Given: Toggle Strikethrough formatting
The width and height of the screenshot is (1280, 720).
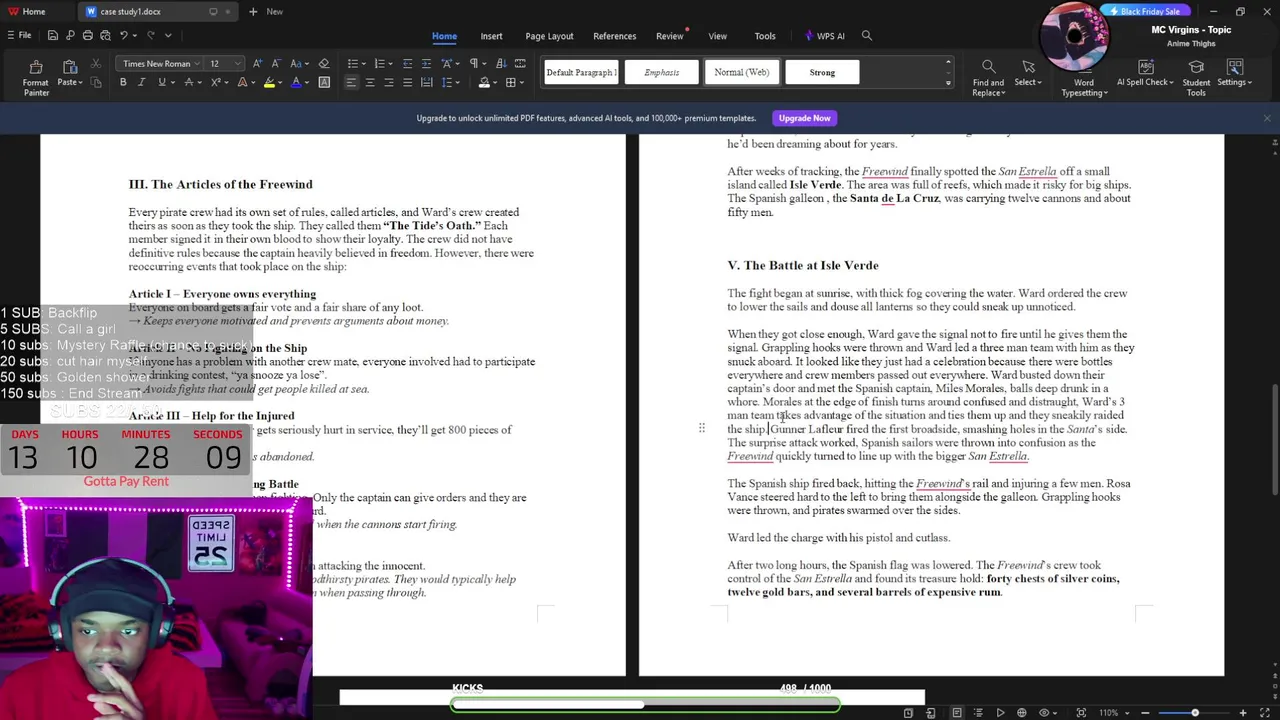Looking at the screenshot, I should (187, 82).
